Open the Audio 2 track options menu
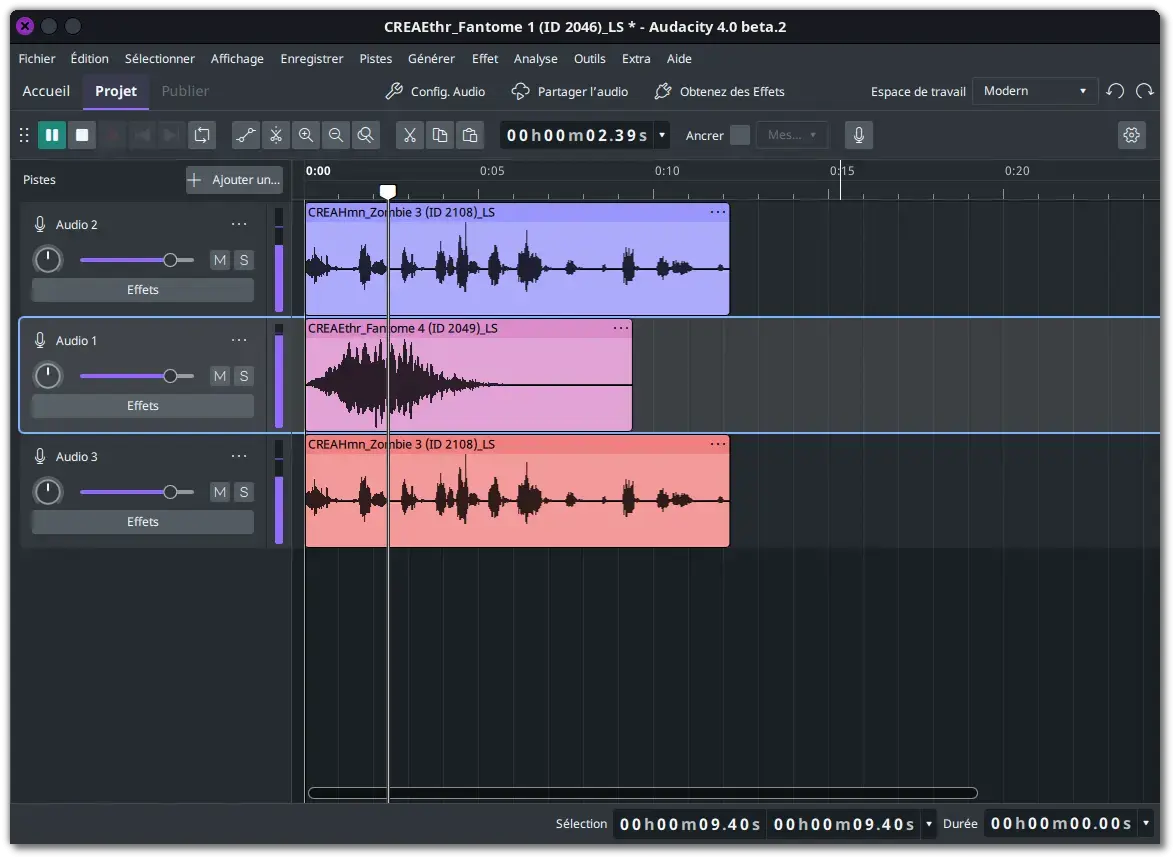 click(239, 225)
